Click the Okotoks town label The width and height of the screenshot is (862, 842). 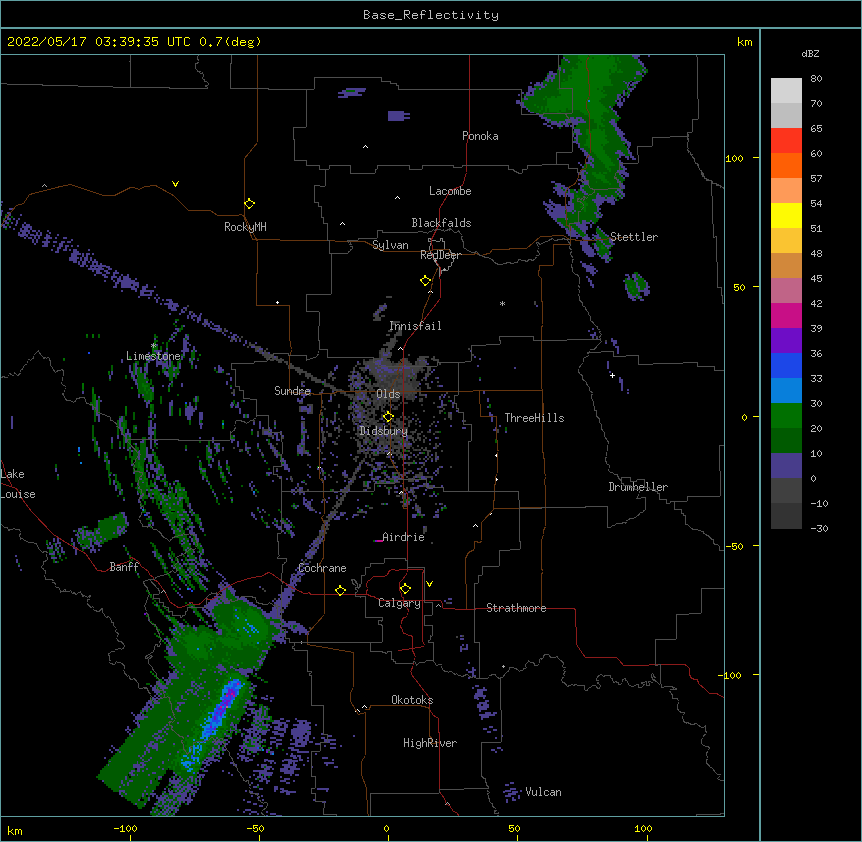click(412, 700)
